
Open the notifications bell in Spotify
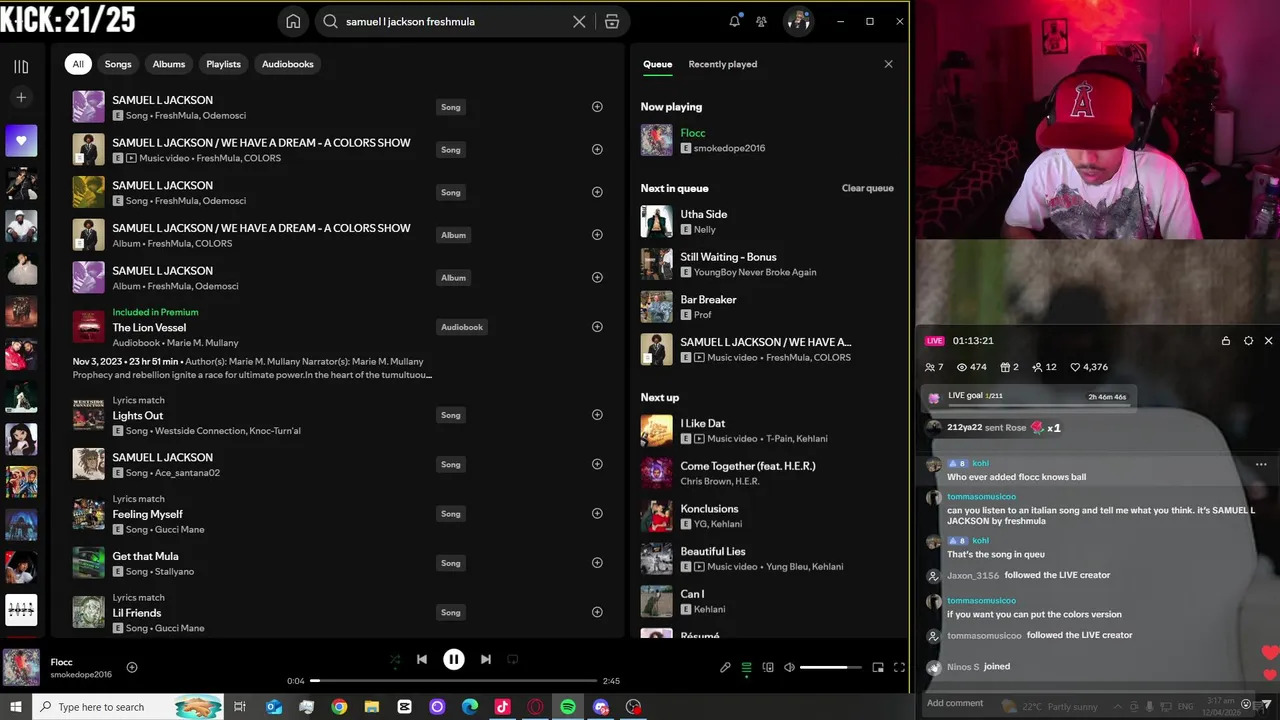pos(735,21)
